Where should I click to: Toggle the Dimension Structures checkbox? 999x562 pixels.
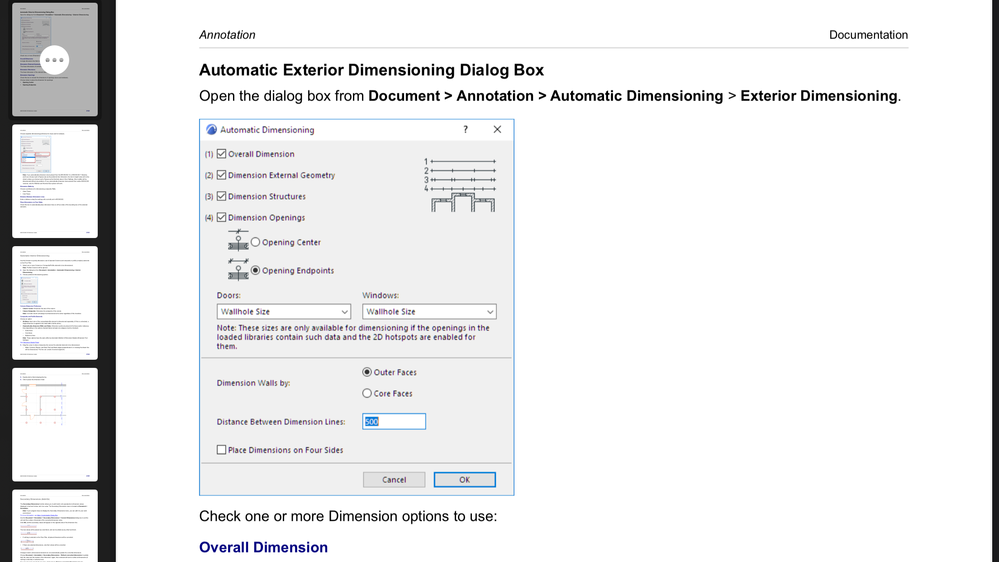coord(222,196)
